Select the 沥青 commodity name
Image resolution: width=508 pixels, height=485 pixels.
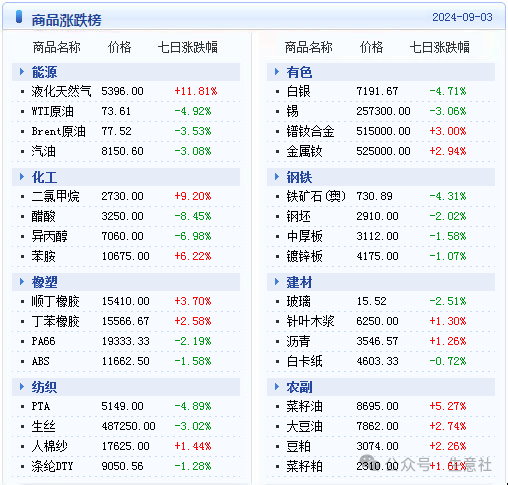[299, 341]
